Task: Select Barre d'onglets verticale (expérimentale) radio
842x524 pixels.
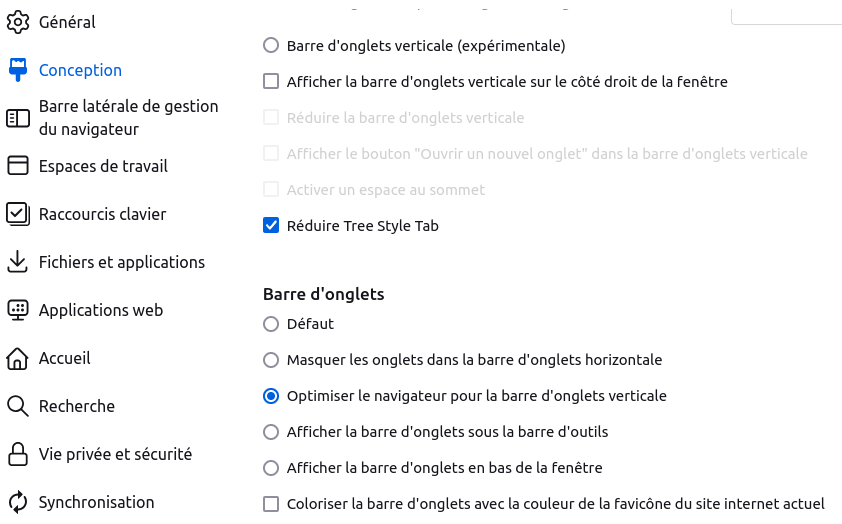Action: [271, 46]
